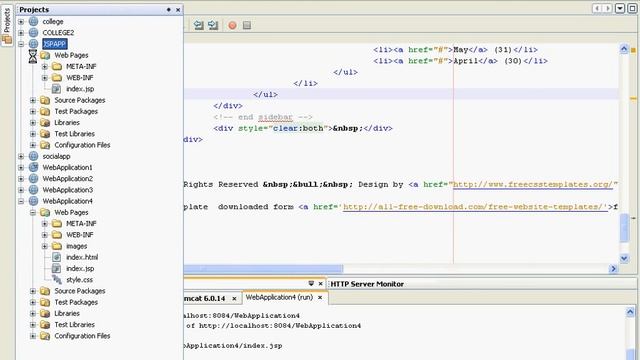Expand Libraries under WebApplication4

[x=33, y=313]
